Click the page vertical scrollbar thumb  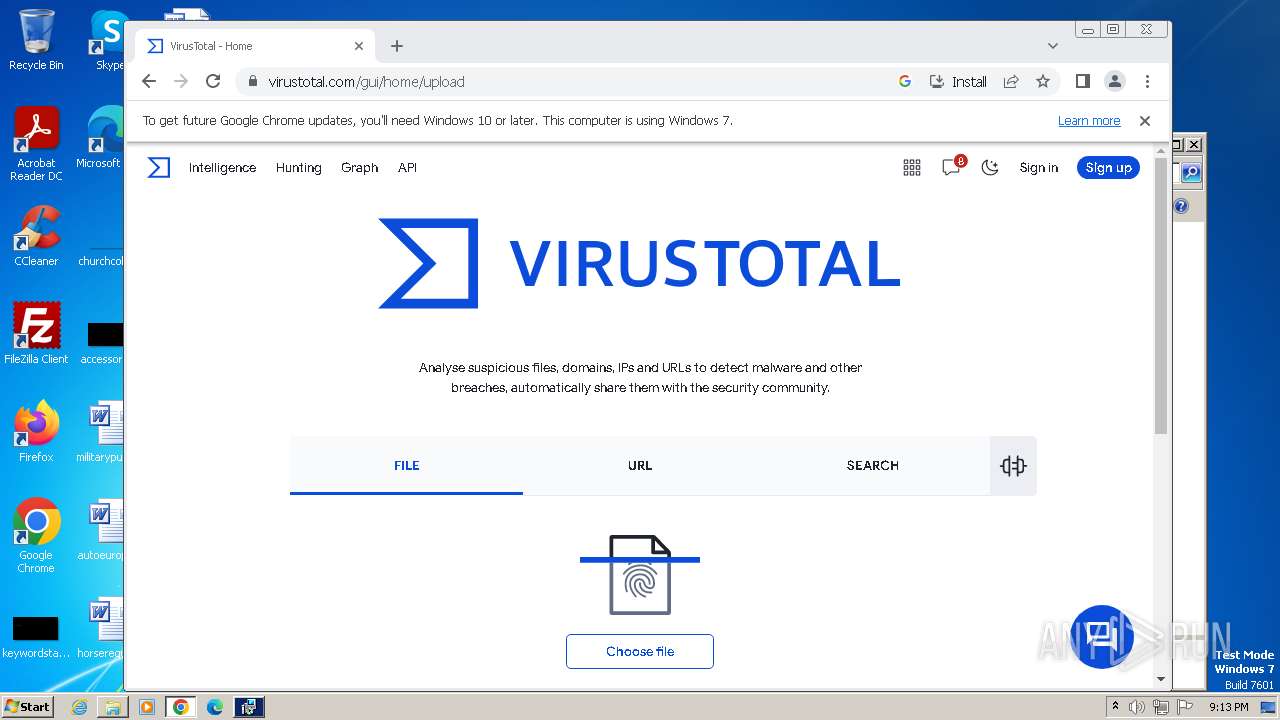[1161, 295]
